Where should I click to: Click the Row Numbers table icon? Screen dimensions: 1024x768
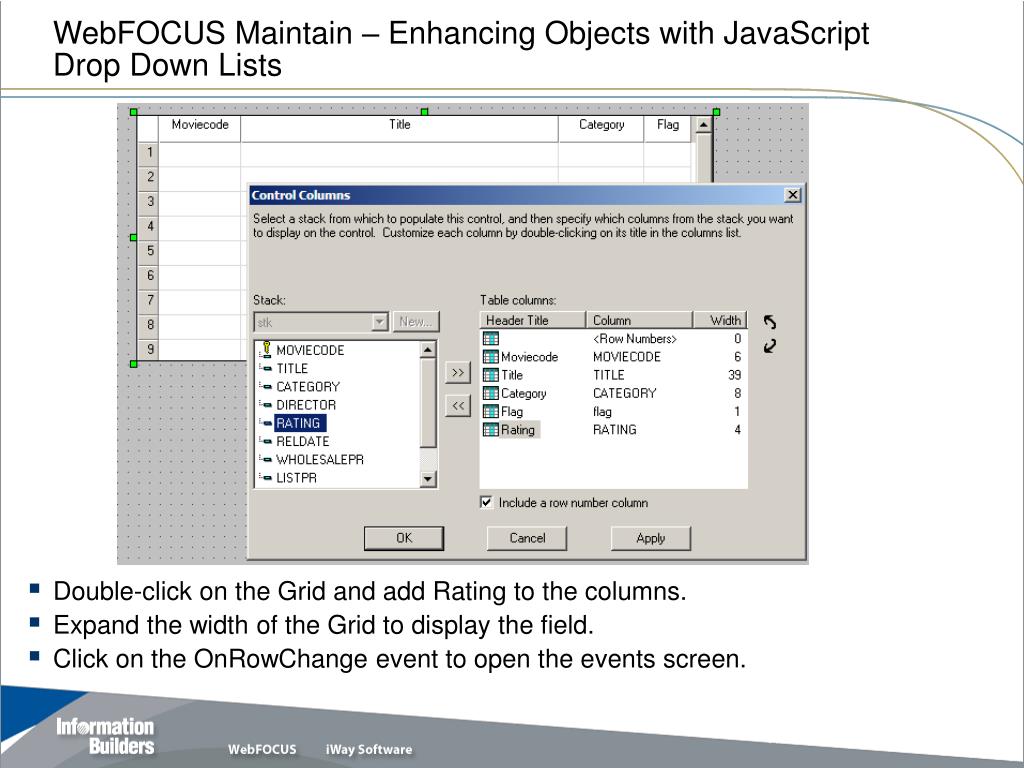click(x=490, y=338)
